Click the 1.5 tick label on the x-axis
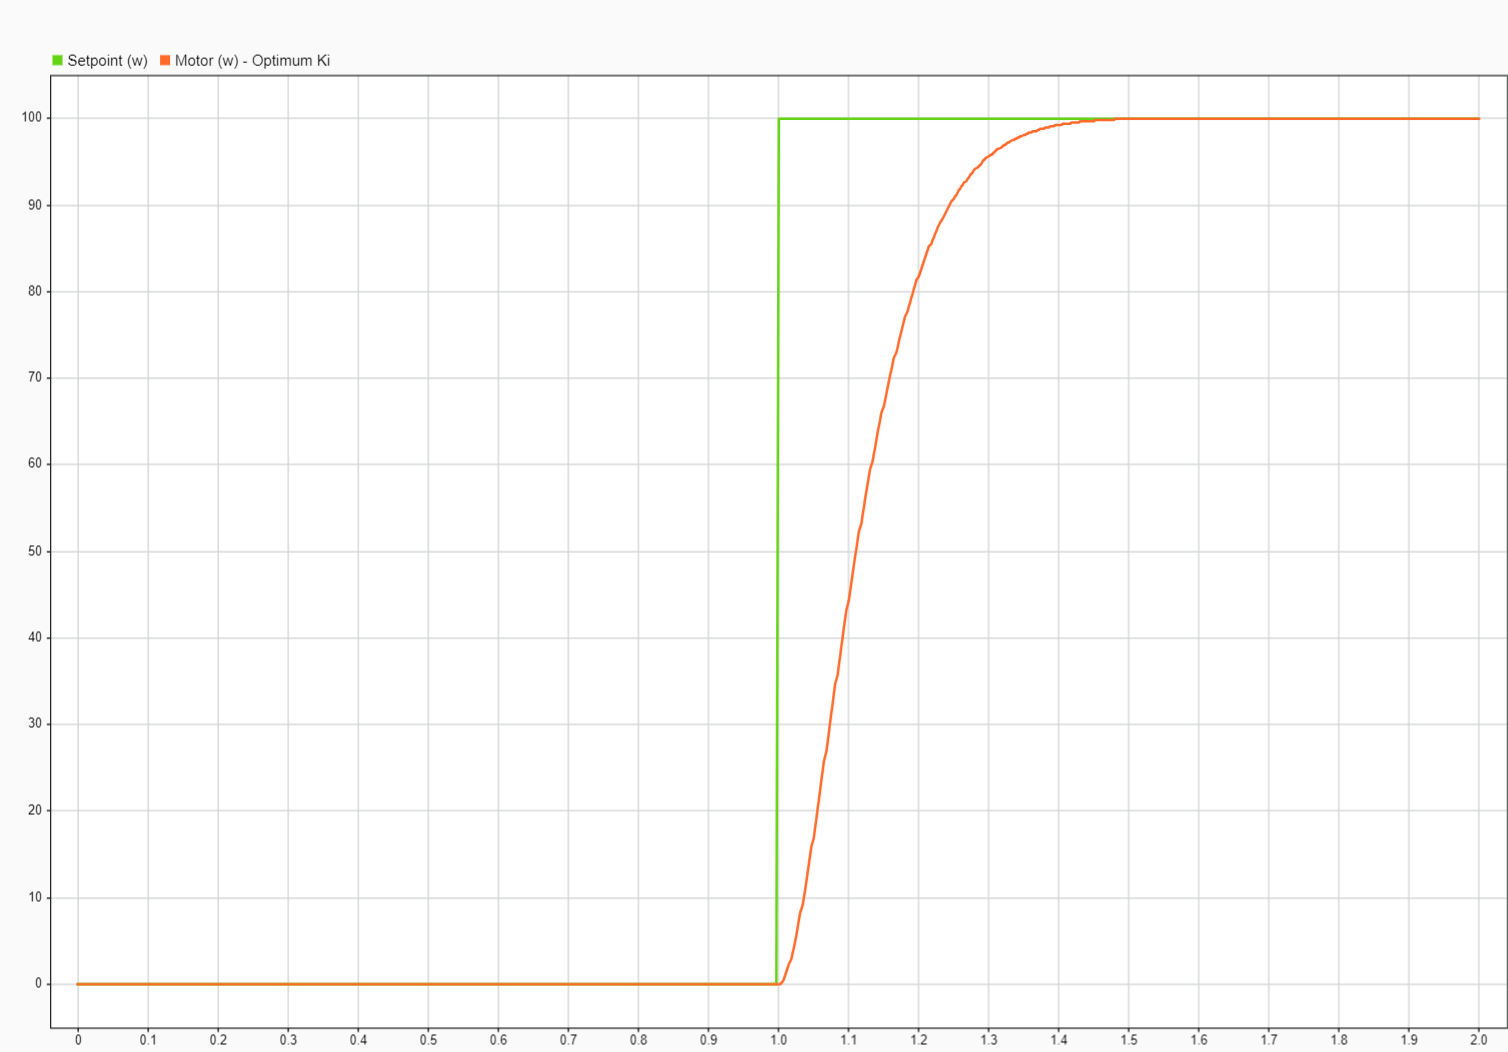Image resolution: width=1508 pixels, height=1052 pixels. click(1128, 1040)
